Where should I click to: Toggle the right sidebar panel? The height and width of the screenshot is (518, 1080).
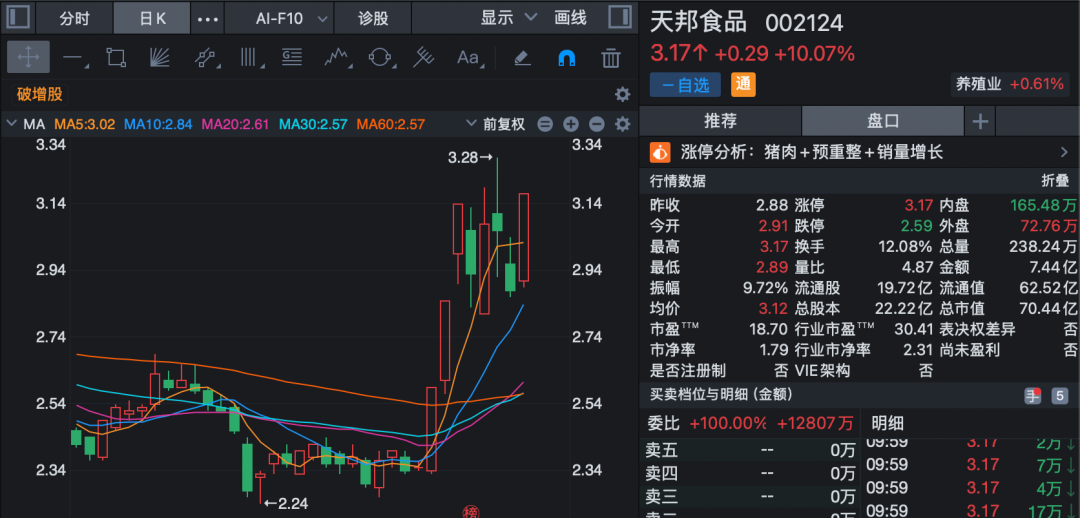(619, 18)
